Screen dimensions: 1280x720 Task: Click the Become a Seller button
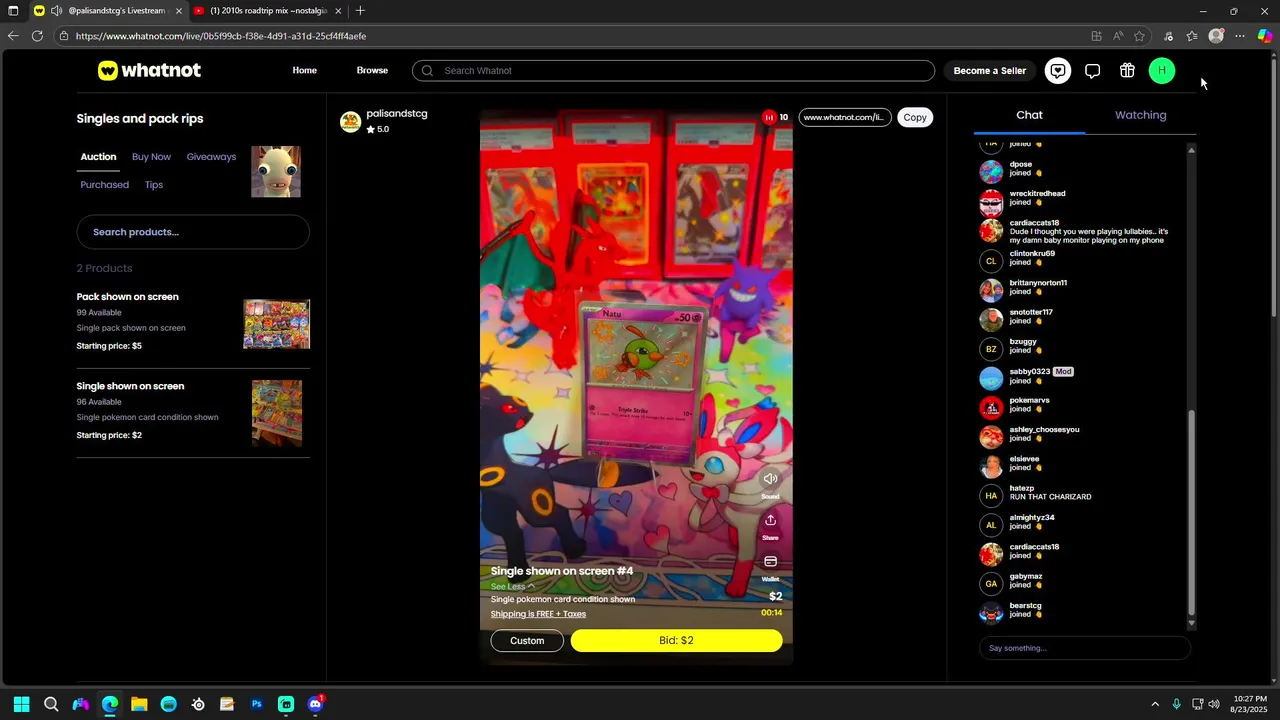pyautogui.click(x=989, y=71)
